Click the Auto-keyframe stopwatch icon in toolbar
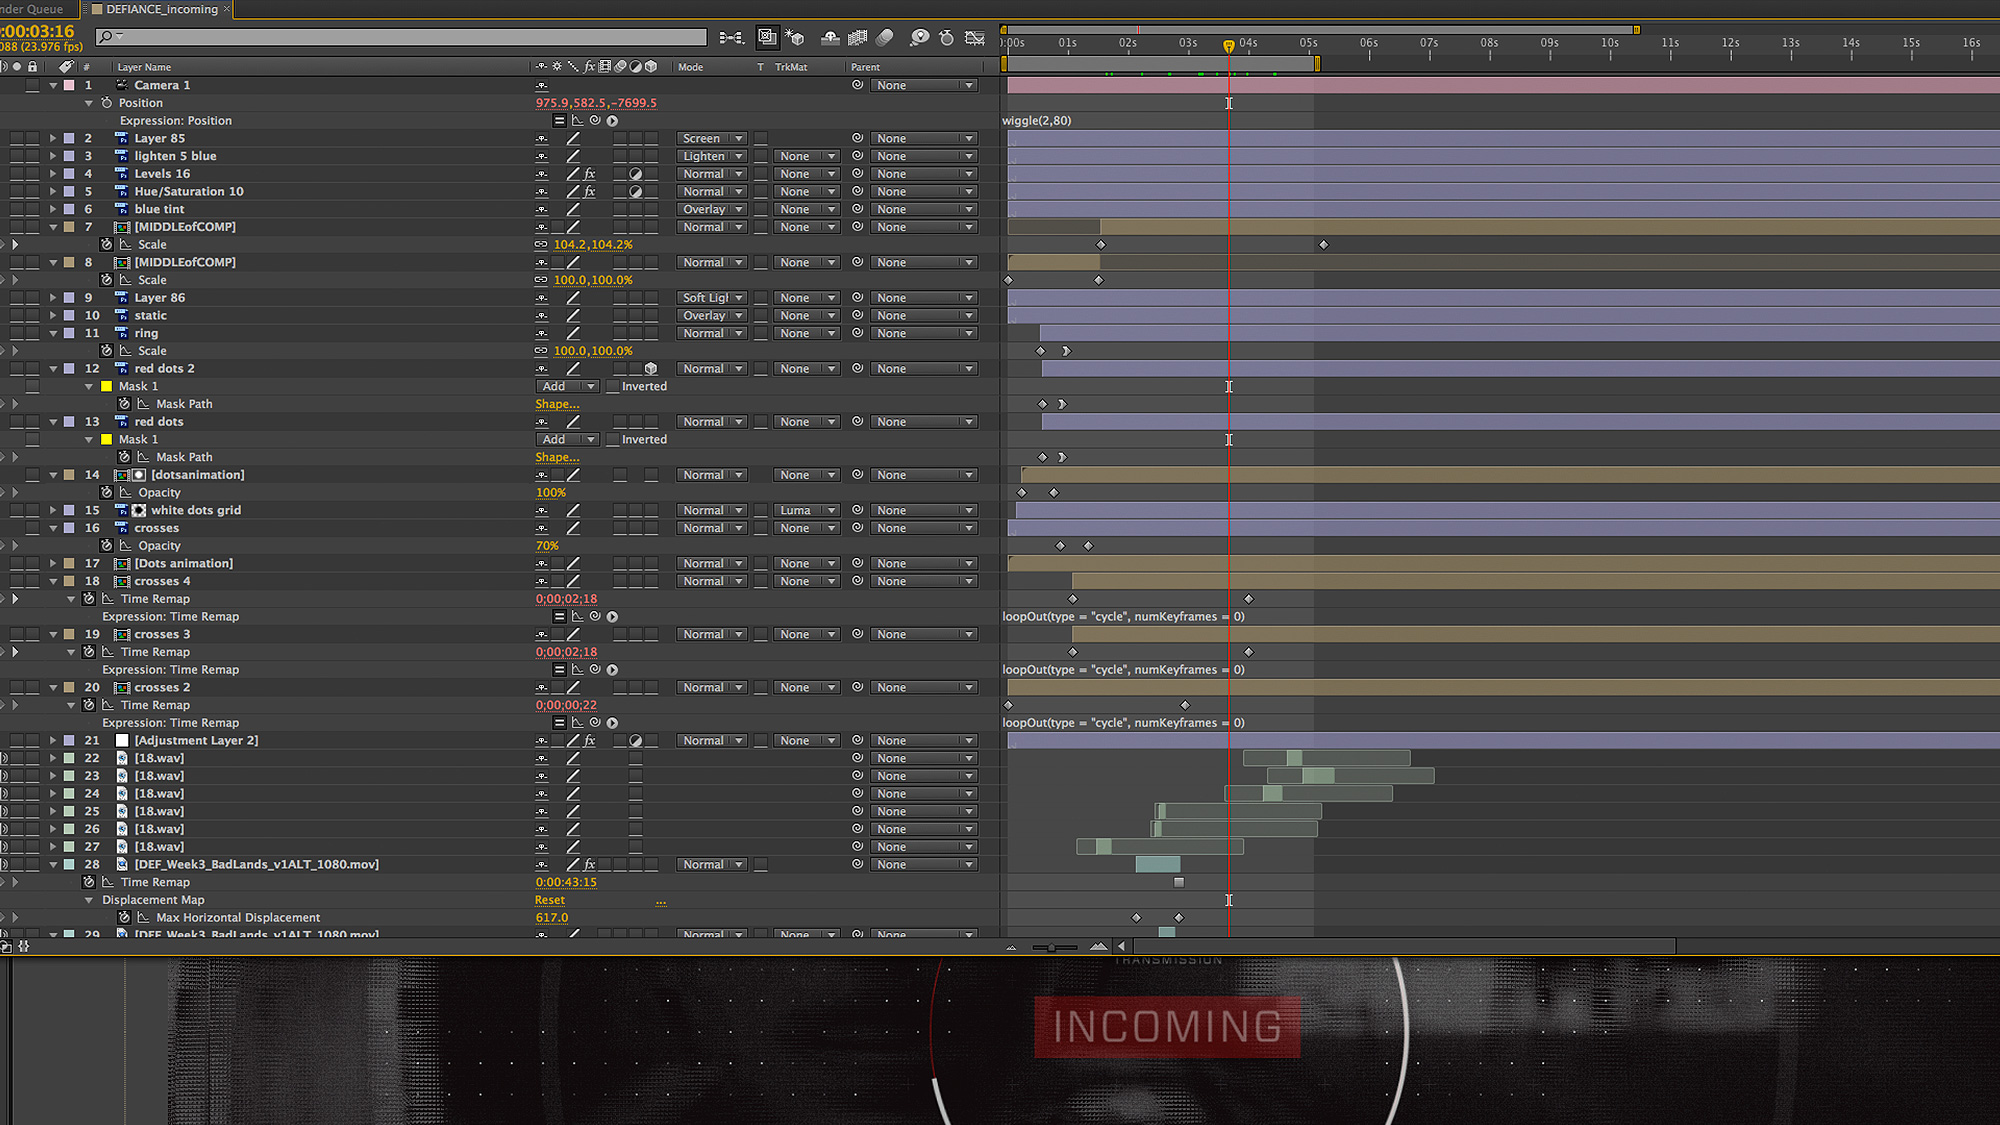 (x=947, y=38)
